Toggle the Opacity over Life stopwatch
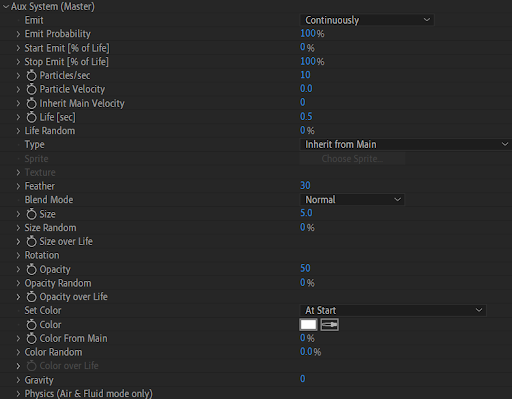 31,297
